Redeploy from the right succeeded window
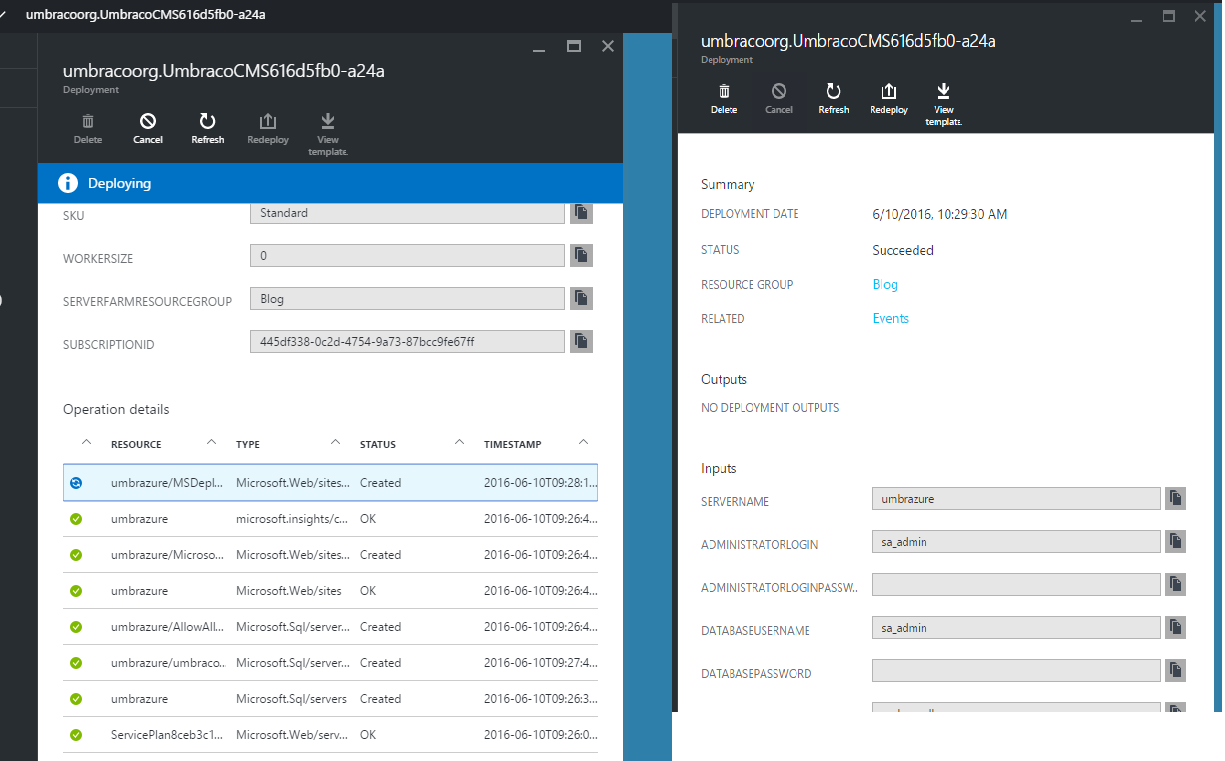 (889, 98)
